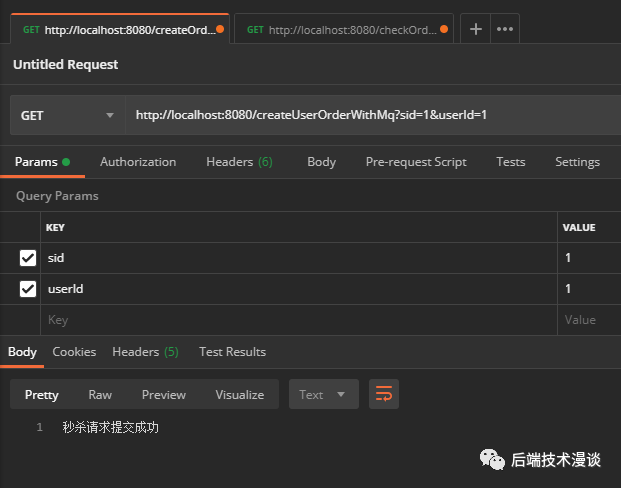
Task: Open a new request tab with plus icon
Action: (475, 29)
